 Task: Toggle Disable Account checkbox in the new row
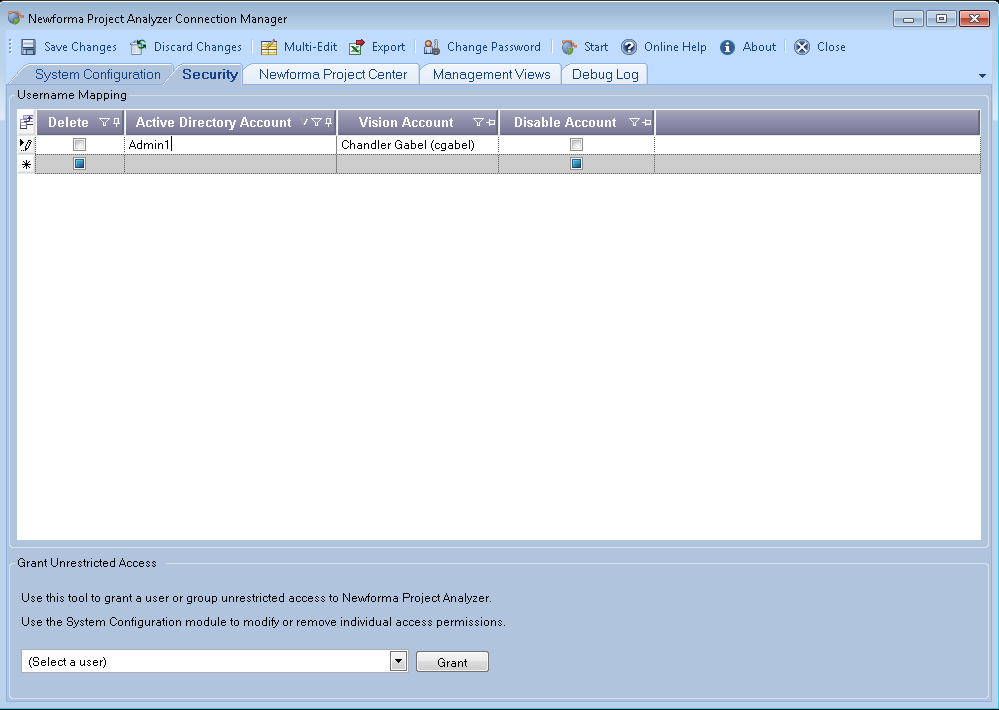(577, 164)
